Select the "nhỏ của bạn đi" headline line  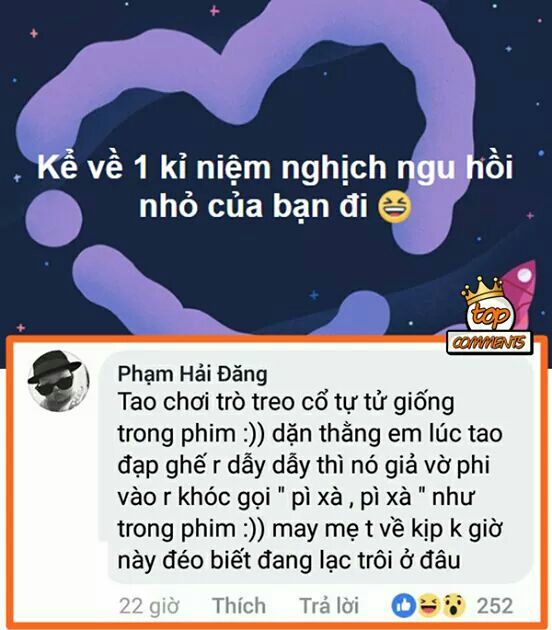tap(254, 207)
